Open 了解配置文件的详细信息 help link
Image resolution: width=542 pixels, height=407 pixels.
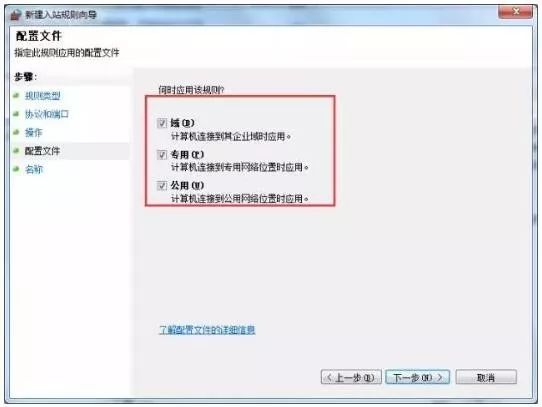[207, 330]
